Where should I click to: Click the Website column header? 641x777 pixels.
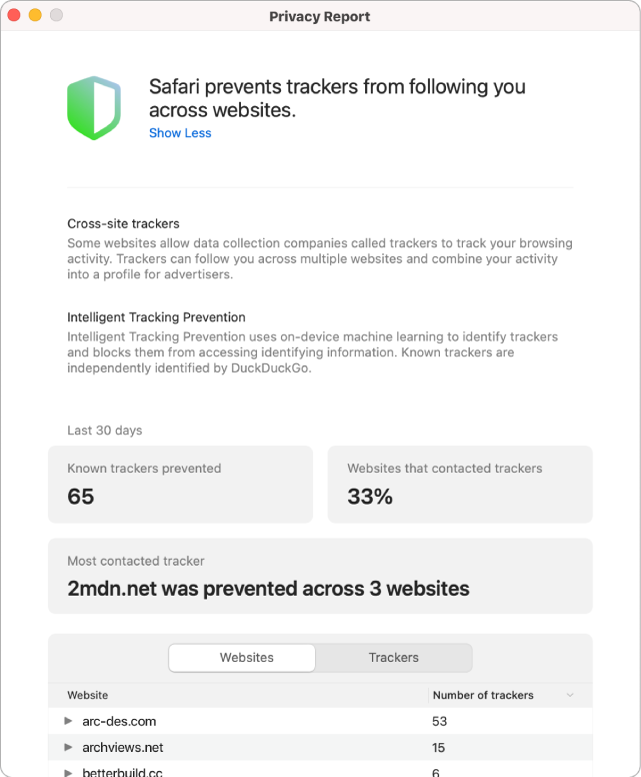click(88, 695)
